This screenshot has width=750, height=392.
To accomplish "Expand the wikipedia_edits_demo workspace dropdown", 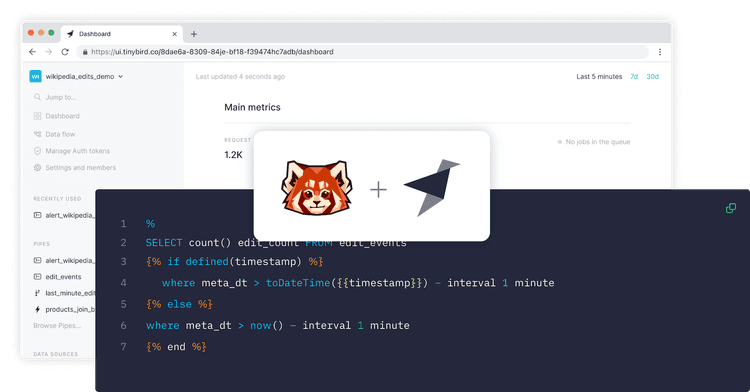I will 121,76.
